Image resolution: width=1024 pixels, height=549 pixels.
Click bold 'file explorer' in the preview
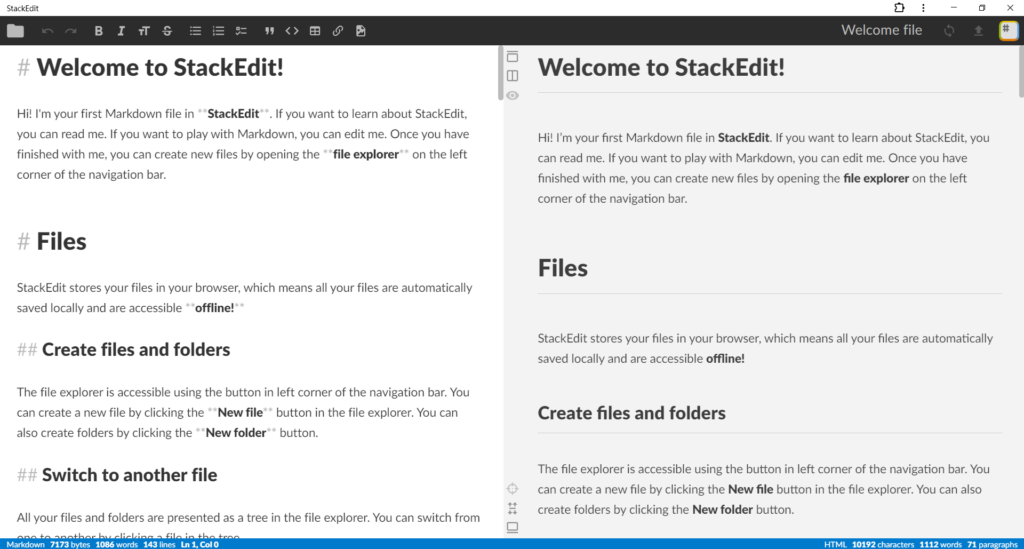tap(876, 178)
